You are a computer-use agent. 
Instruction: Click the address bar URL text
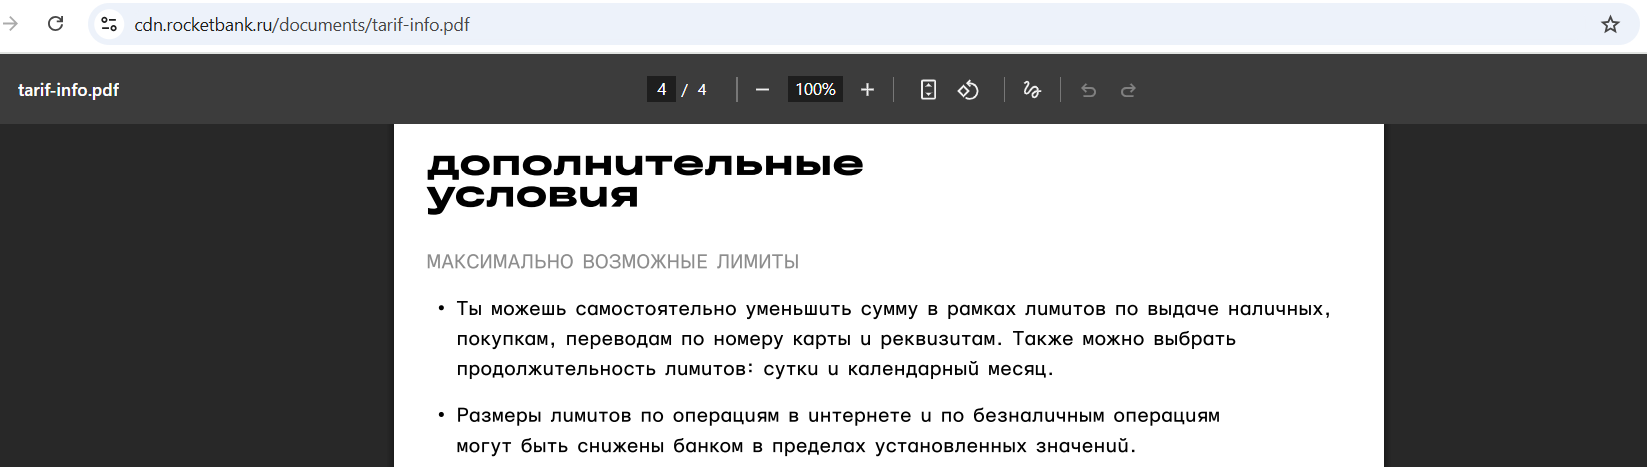pos(302,24)
